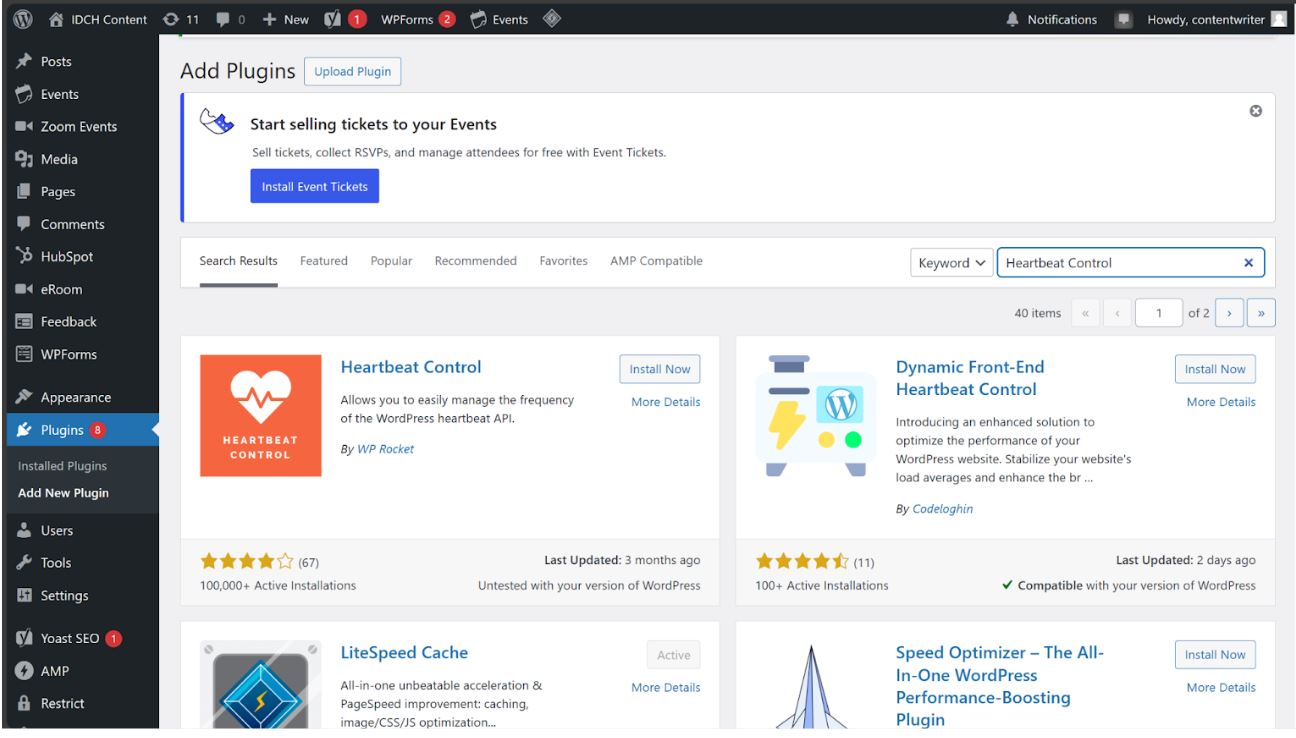This screenshot has width=1296, height=738.
Task: View More Details for LiteSpeed Cache
Action: click(x=666, y=687)
